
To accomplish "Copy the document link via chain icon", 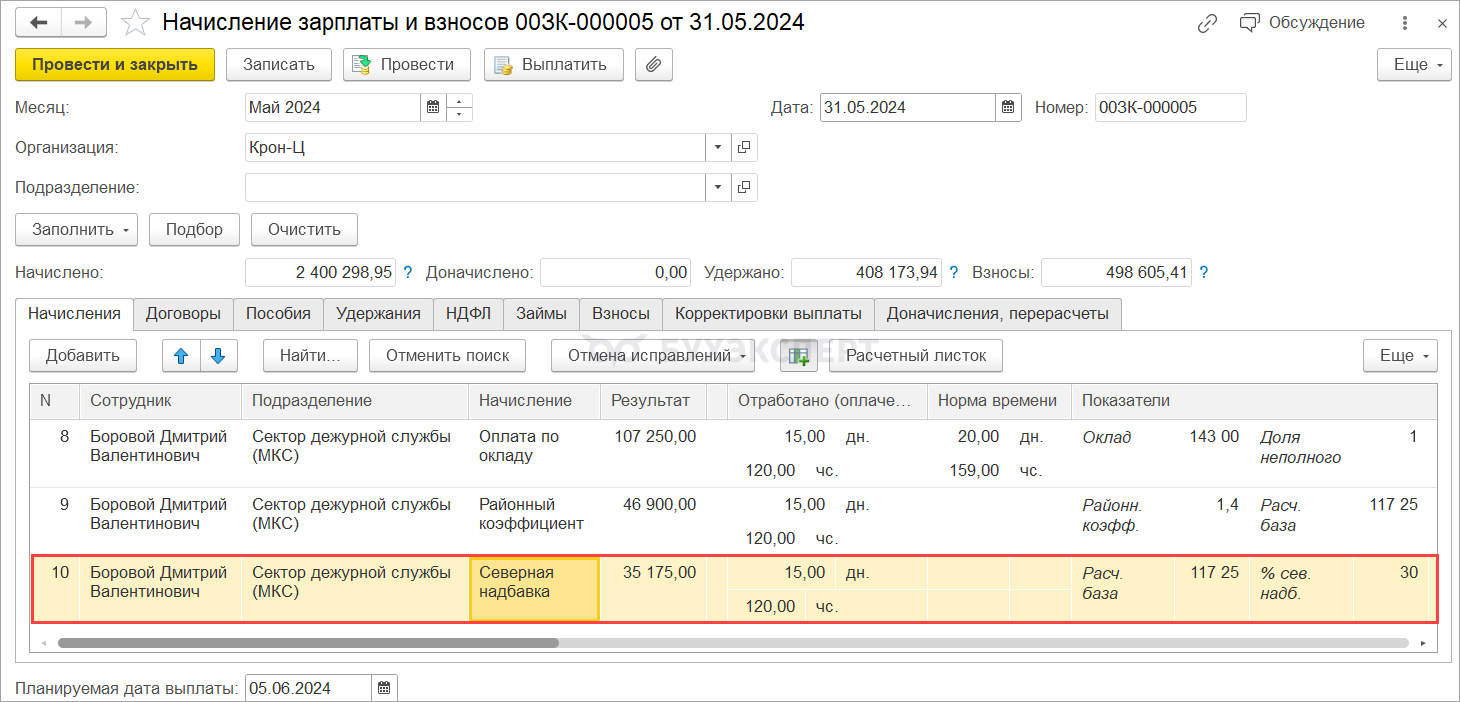I will coord(1207,22).
